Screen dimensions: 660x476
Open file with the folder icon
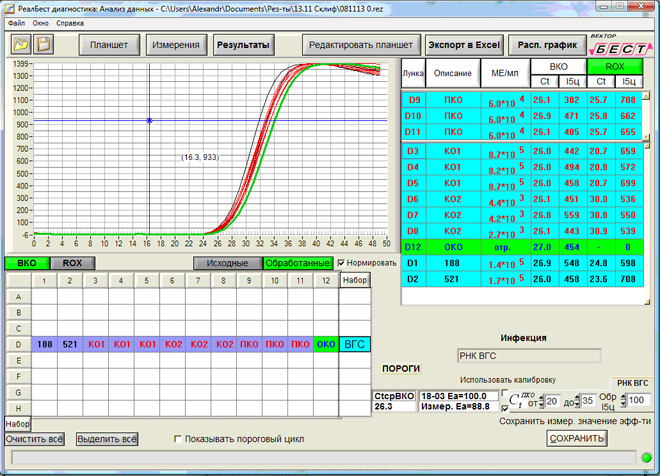20,45
